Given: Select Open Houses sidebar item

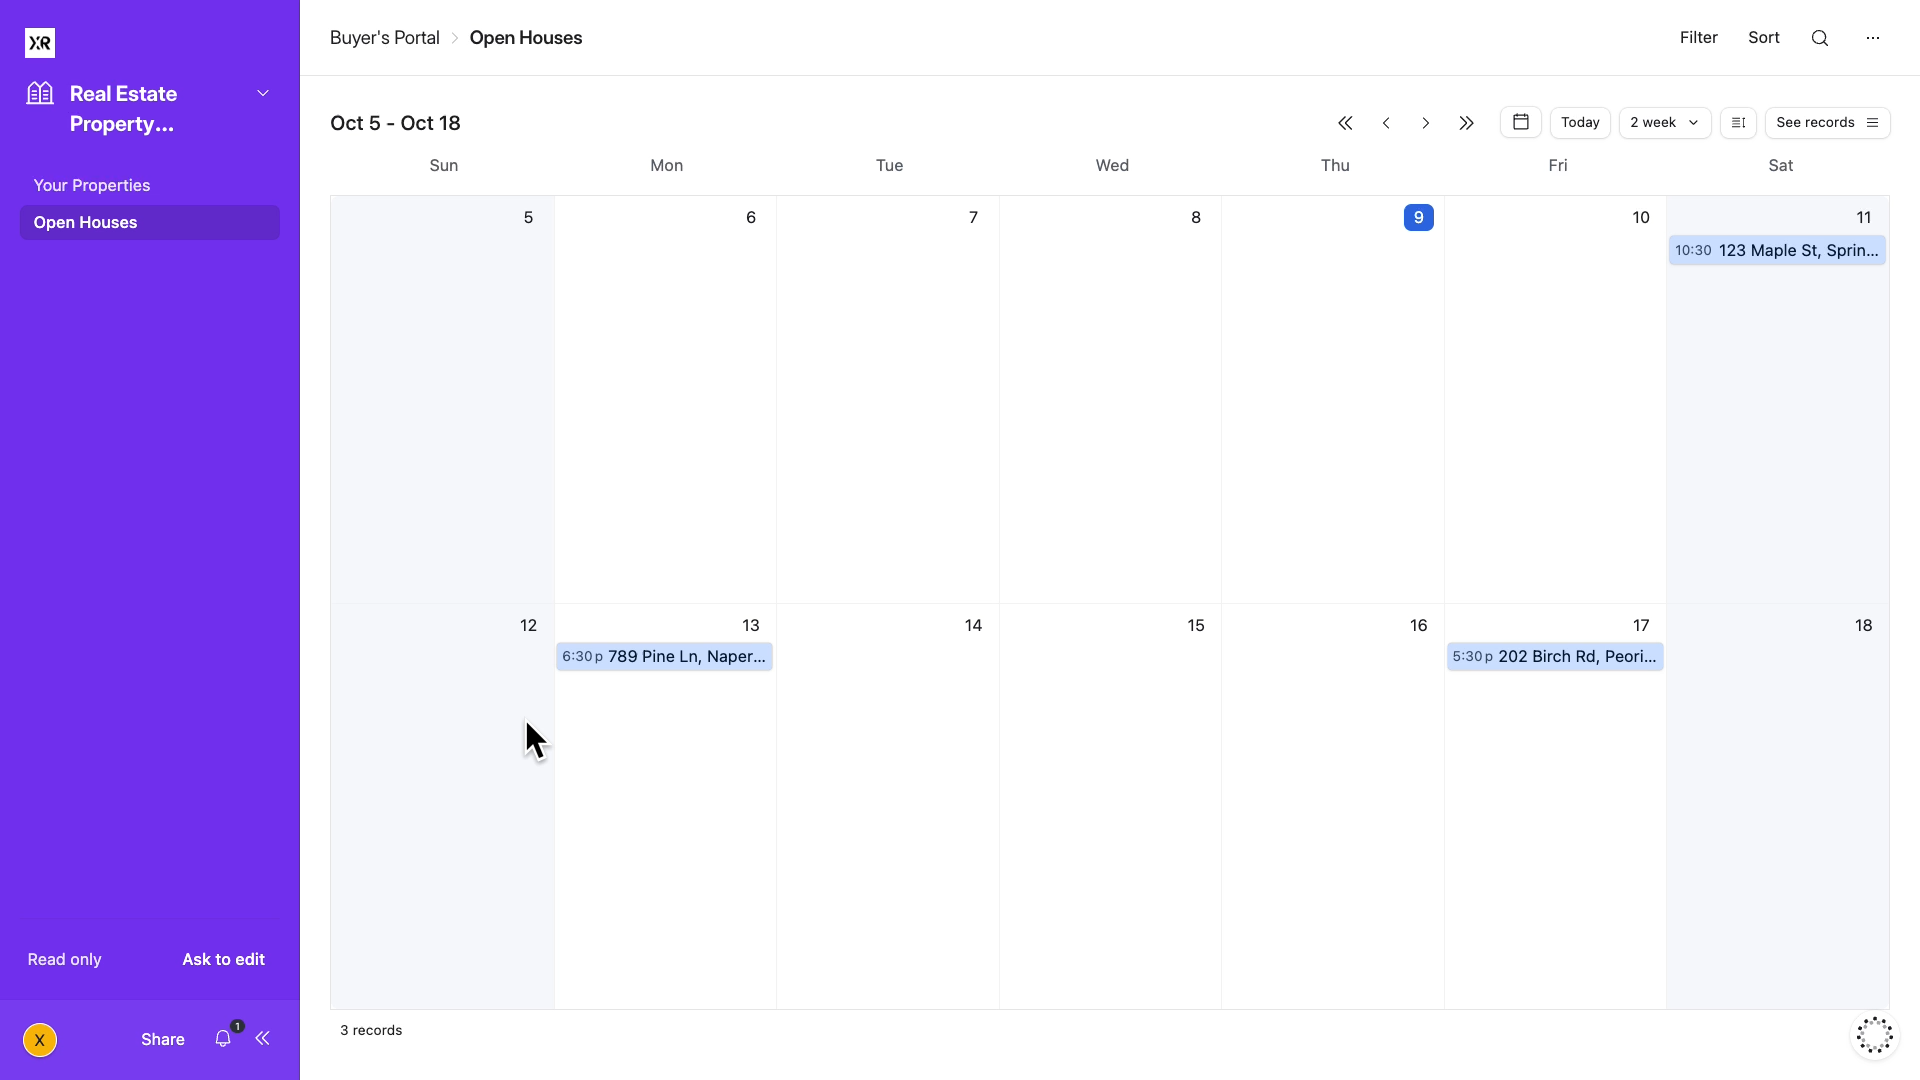Looking at the screenshot, I should tap(86, 222).
